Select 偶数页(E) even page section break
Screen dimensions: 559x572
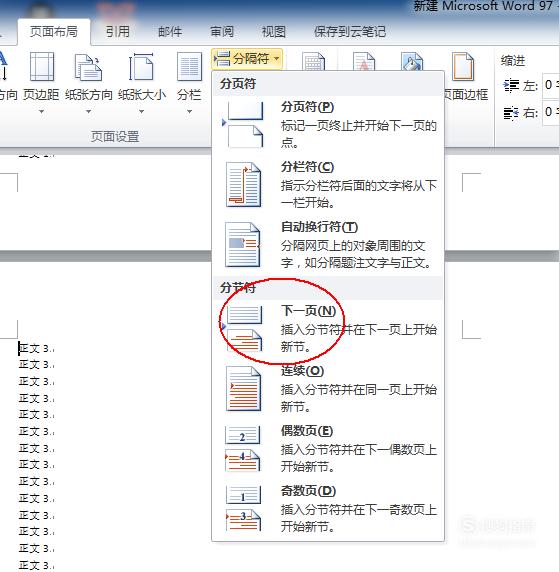point(328,448)
